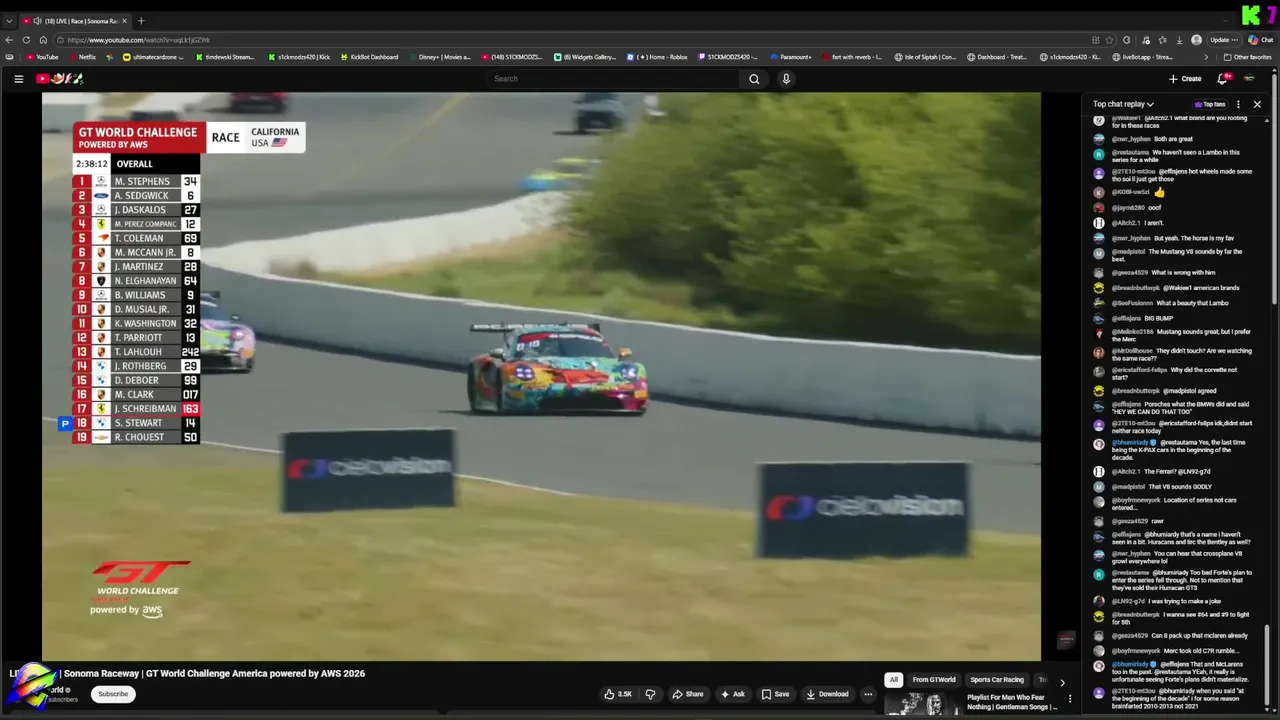Open the YouTube bookmark
The image size is (1280, 720).
[x=43, y=57]
